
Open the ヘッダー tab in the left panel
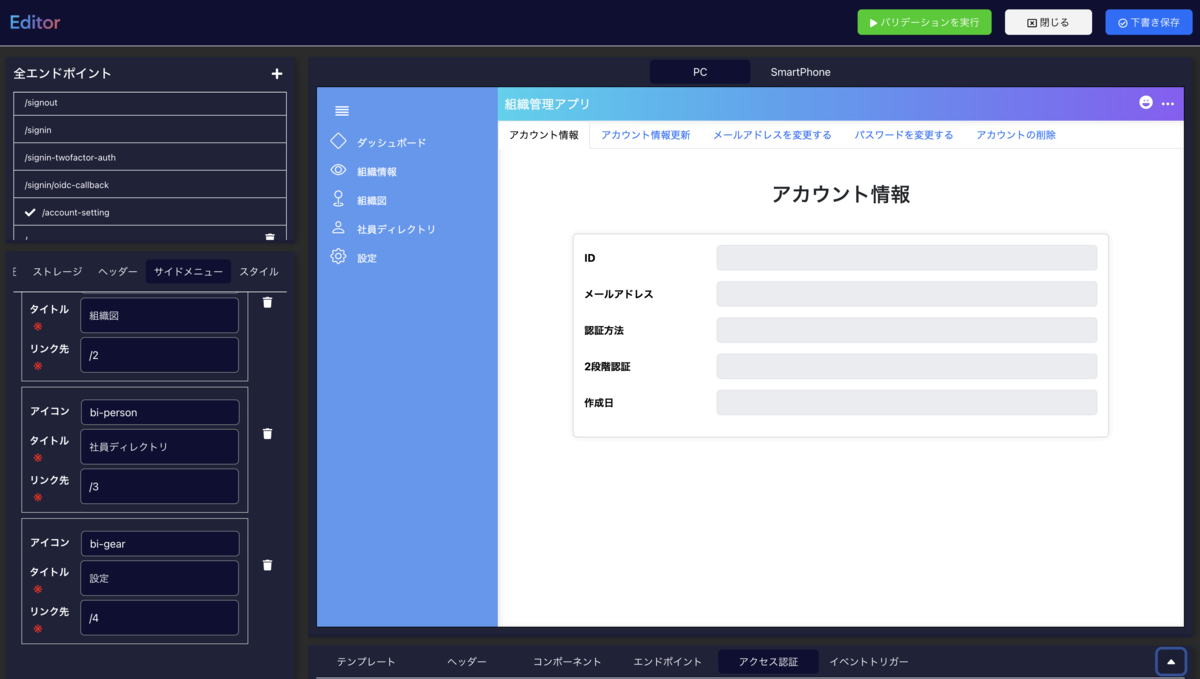[x=118, y=272]
